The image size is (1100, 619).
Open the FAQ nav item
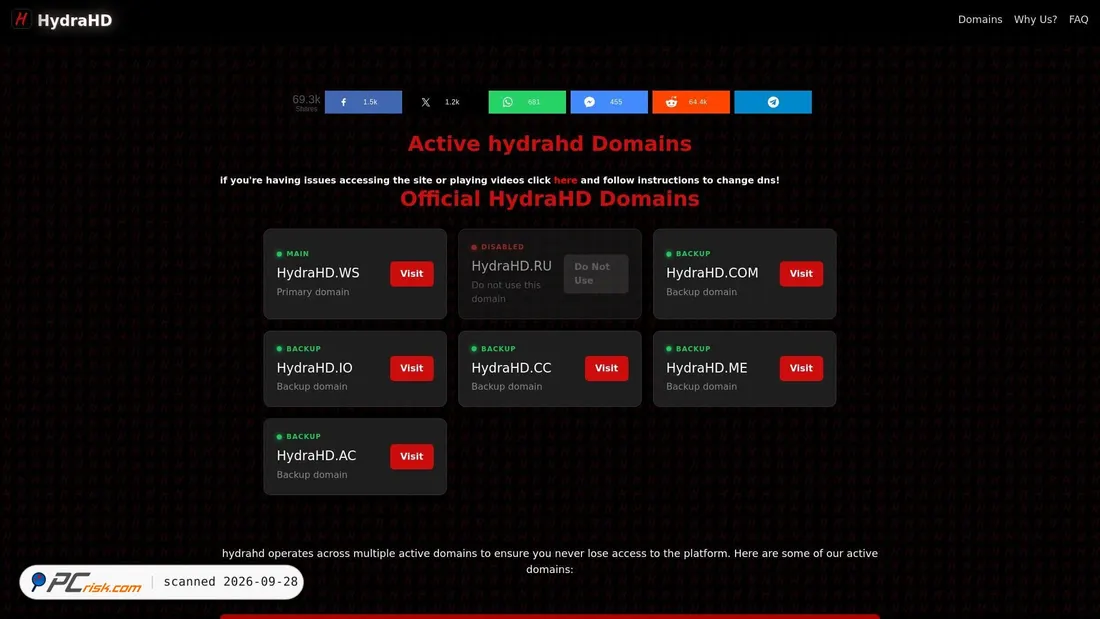[1078, 20]
